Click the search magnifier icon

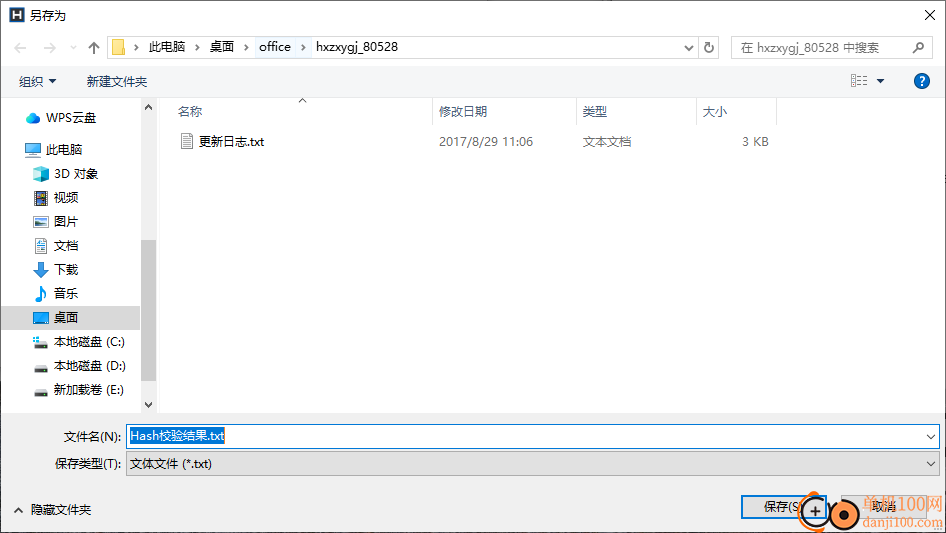(918, 47)
